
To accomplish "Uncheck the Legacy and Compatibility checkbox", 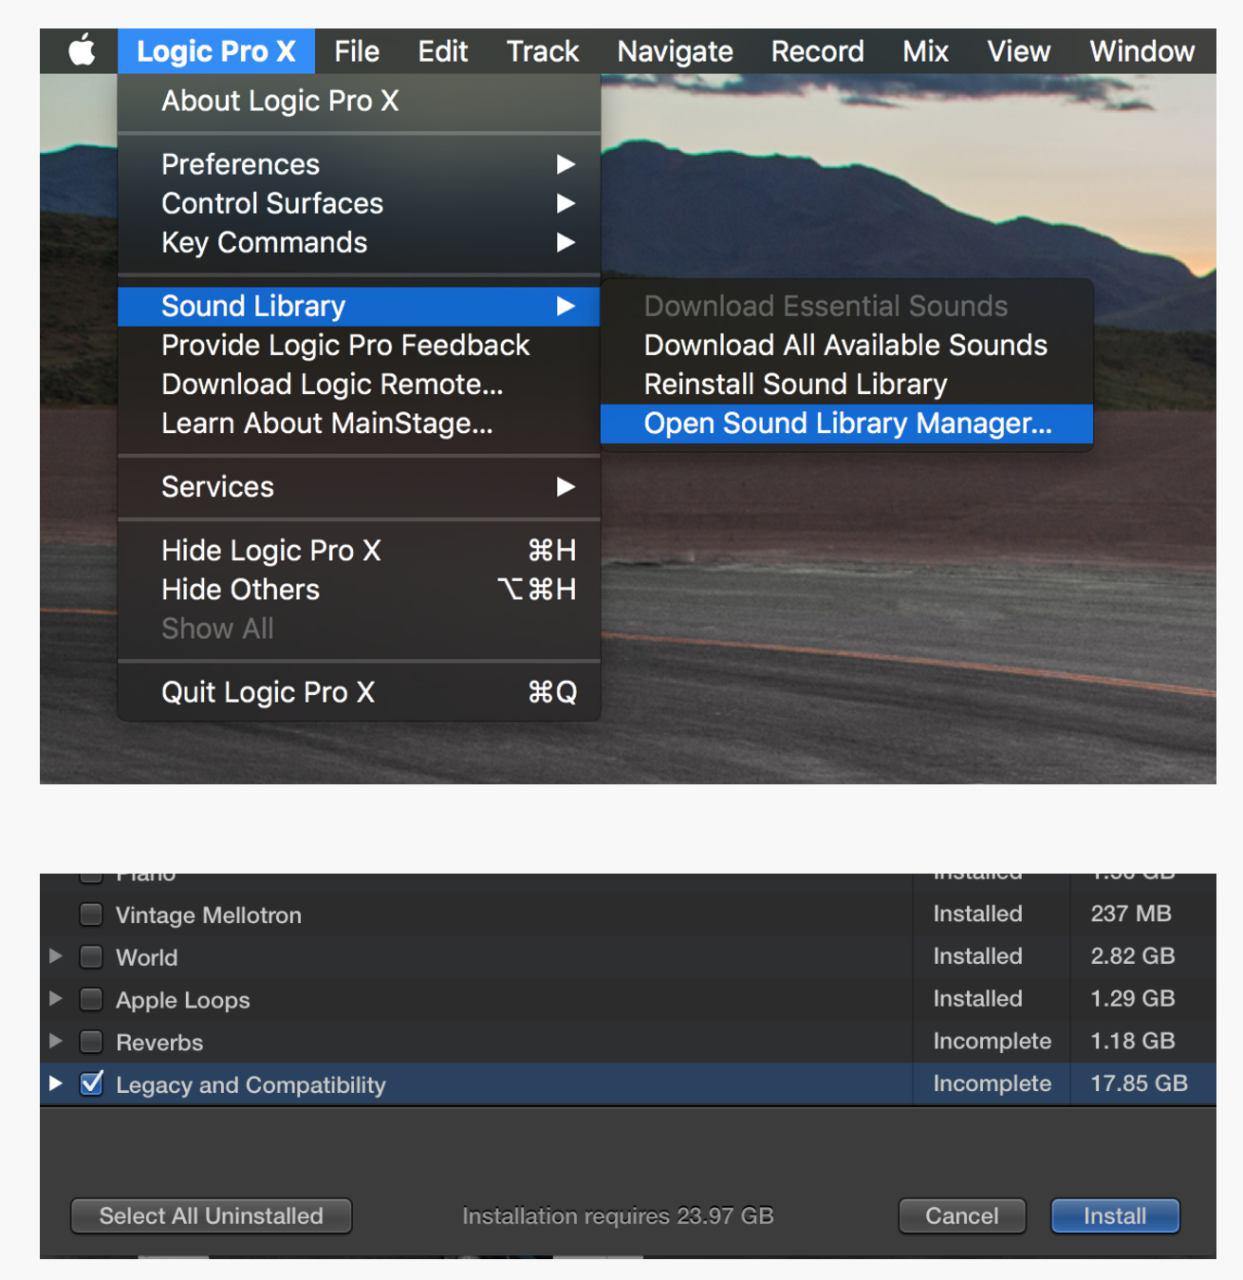I will click(91, 1083).
